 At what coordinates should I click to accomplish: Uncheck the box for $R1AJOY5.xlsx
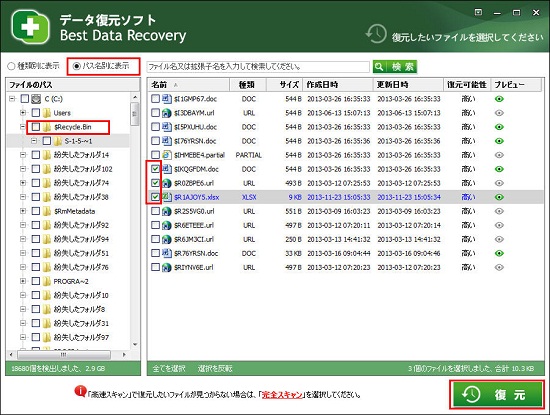155,197
